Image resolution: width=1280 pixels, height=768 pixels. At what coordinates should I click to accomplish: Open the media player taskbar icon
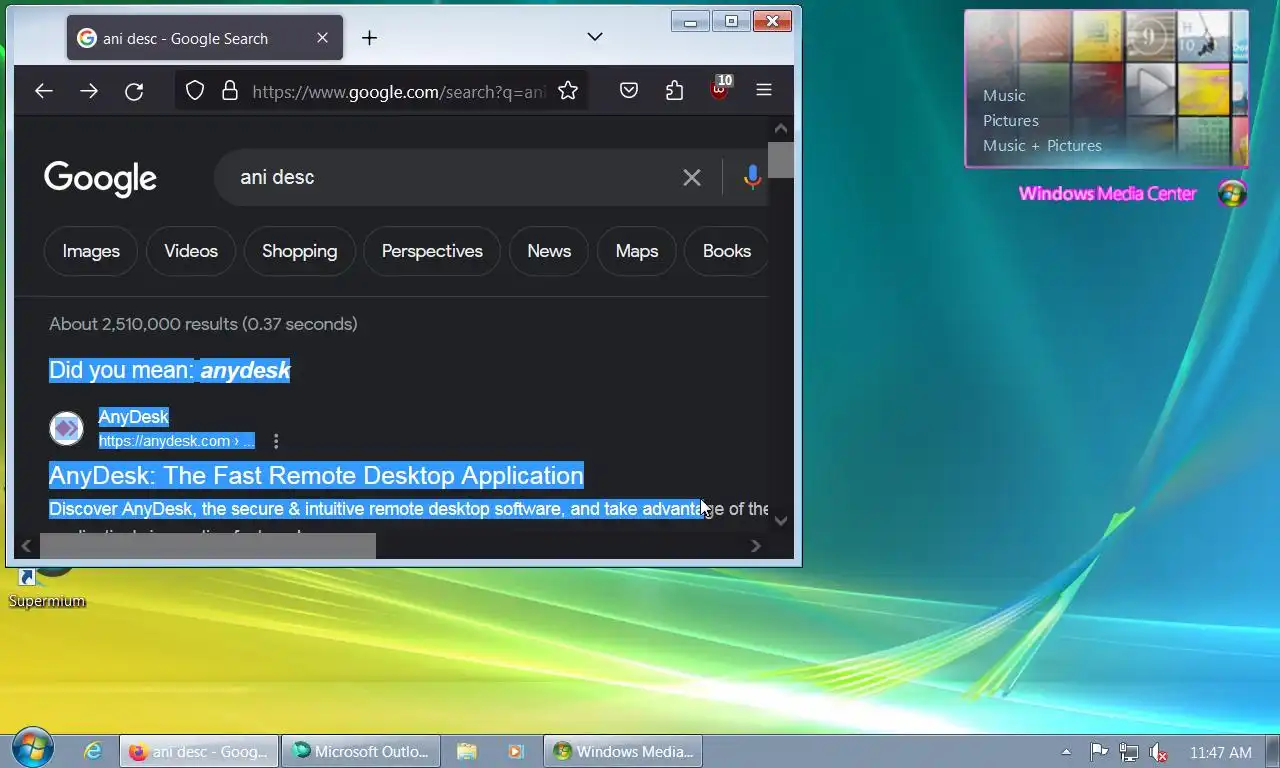515,752
